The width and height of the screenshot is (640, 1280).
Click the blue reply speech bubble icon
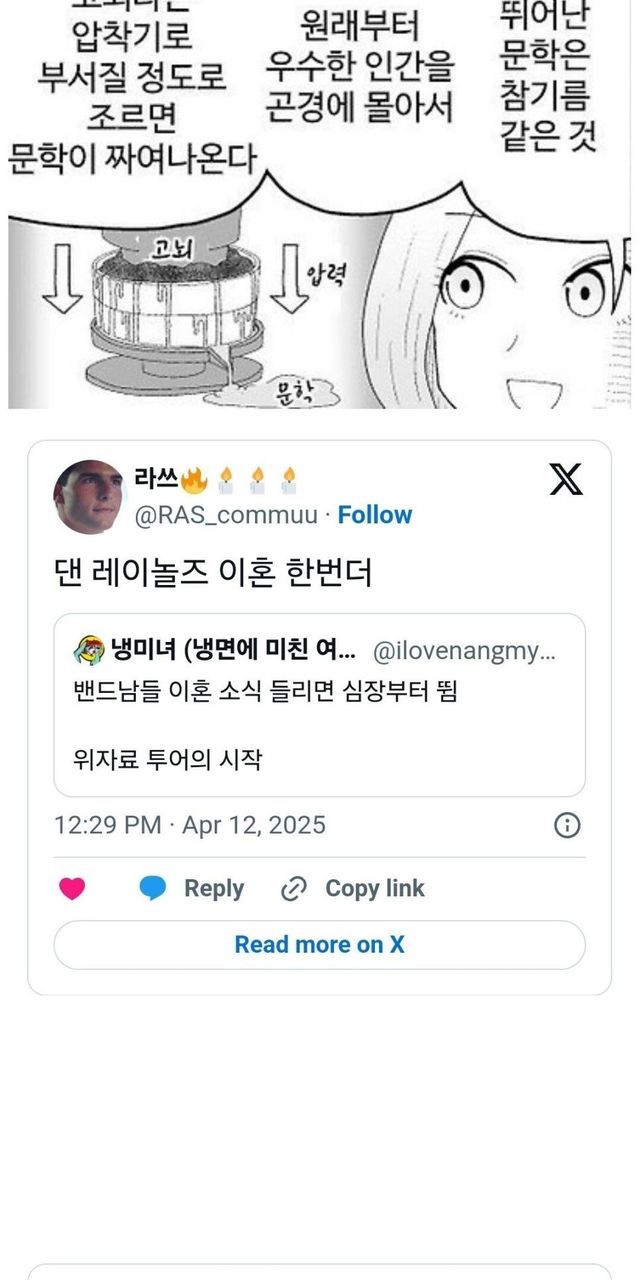click(152, 889)
